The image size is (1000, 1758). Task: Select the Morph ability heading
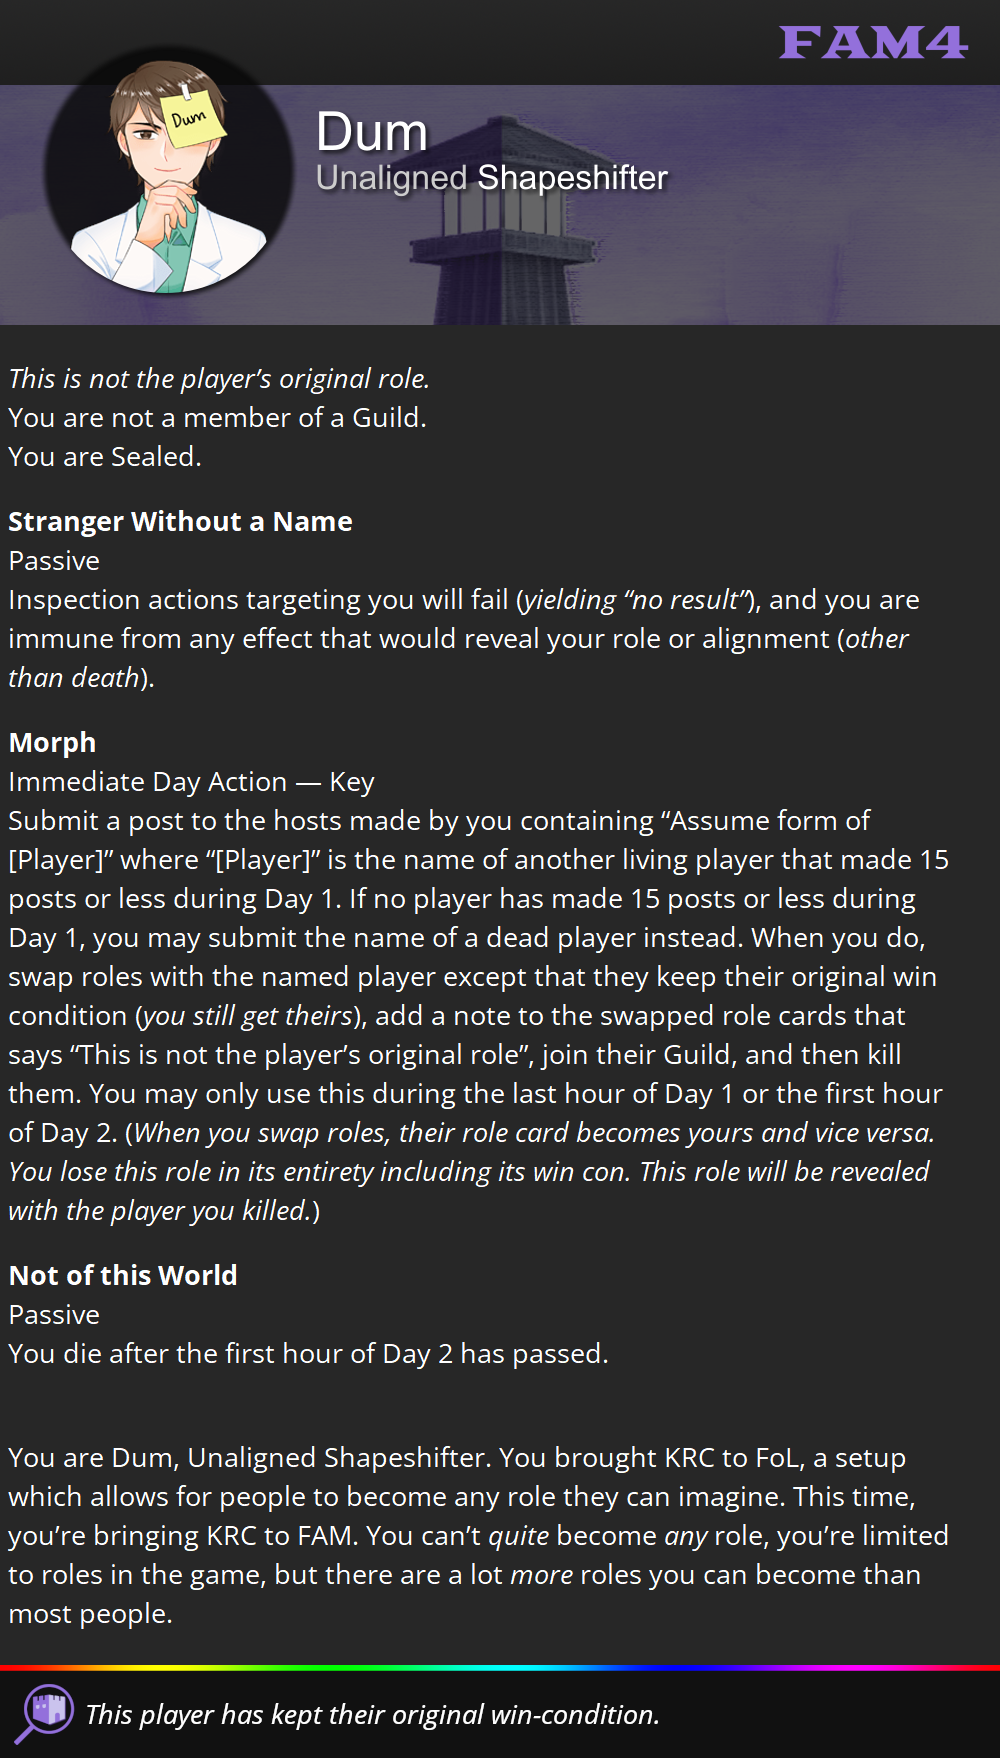(52, 742)
